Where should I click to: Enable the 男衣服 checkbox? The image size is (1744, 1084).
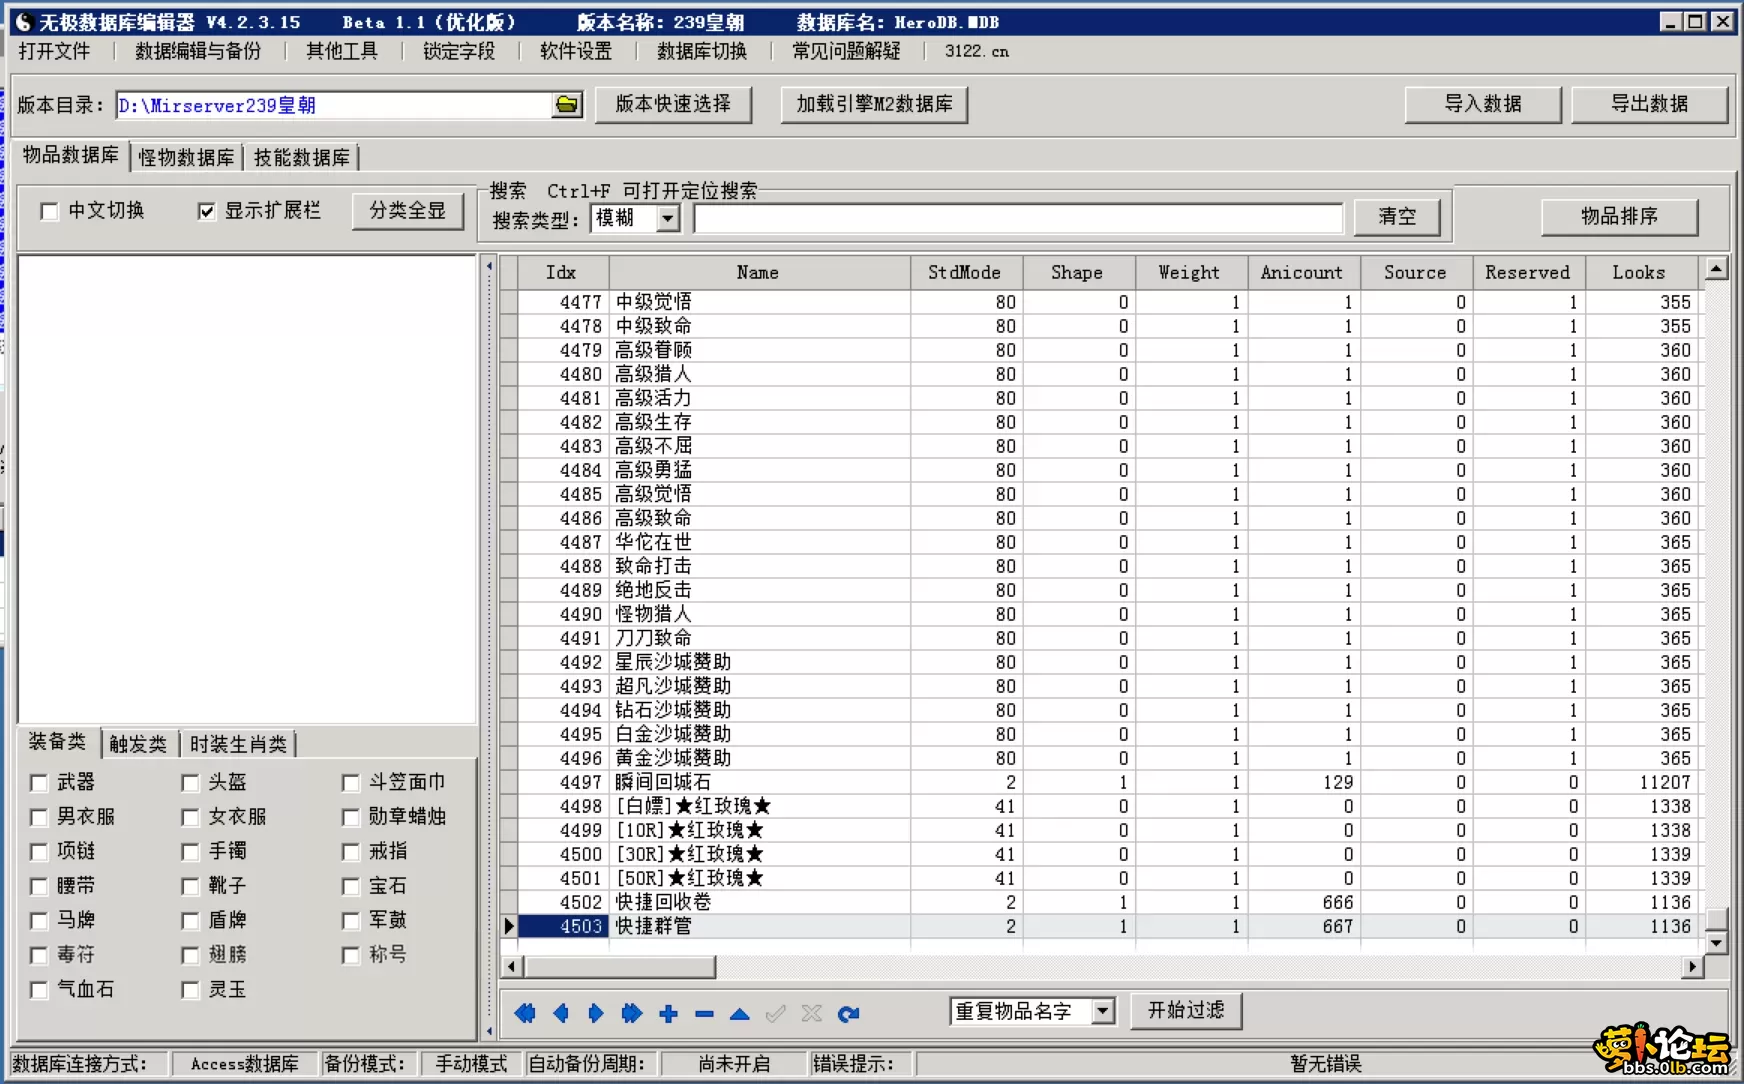[x=39, y=818]
